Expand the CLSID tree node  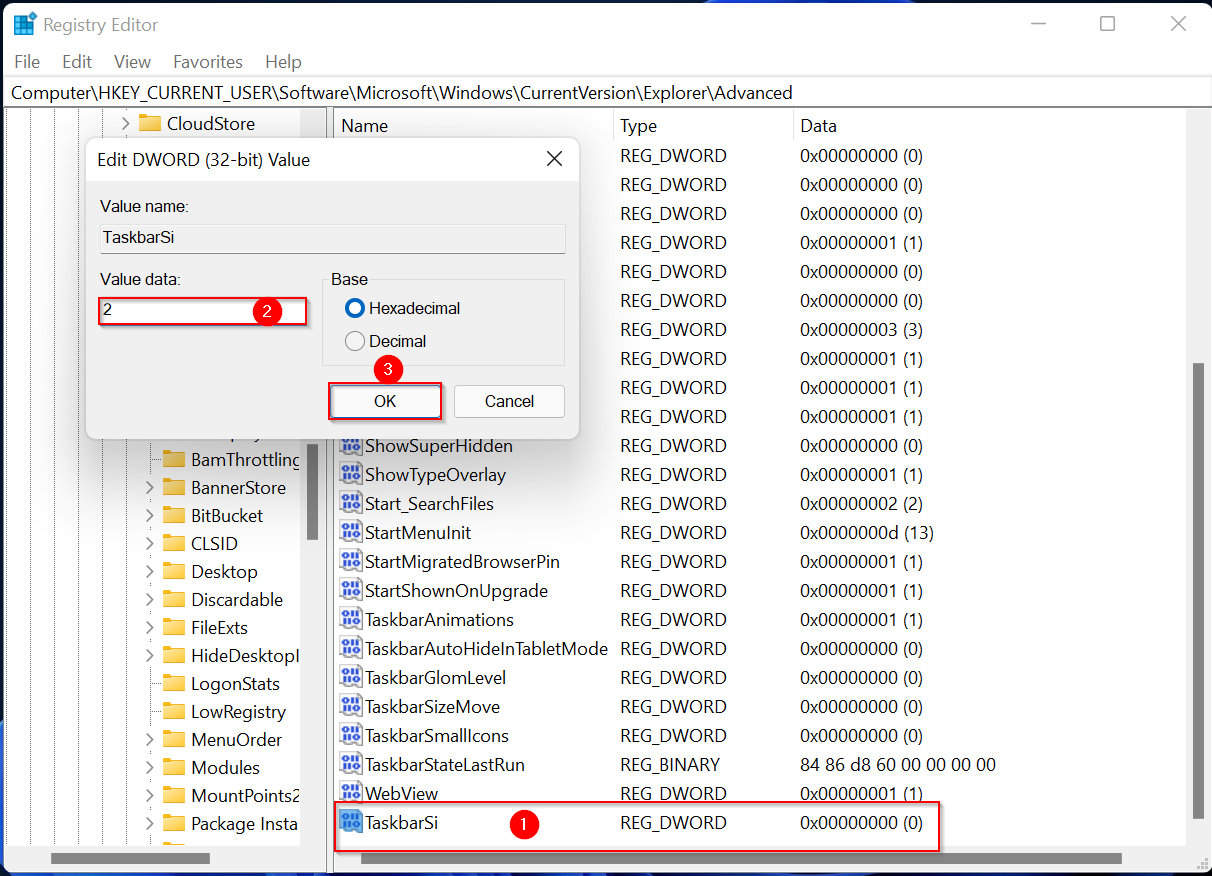point(149,543)
